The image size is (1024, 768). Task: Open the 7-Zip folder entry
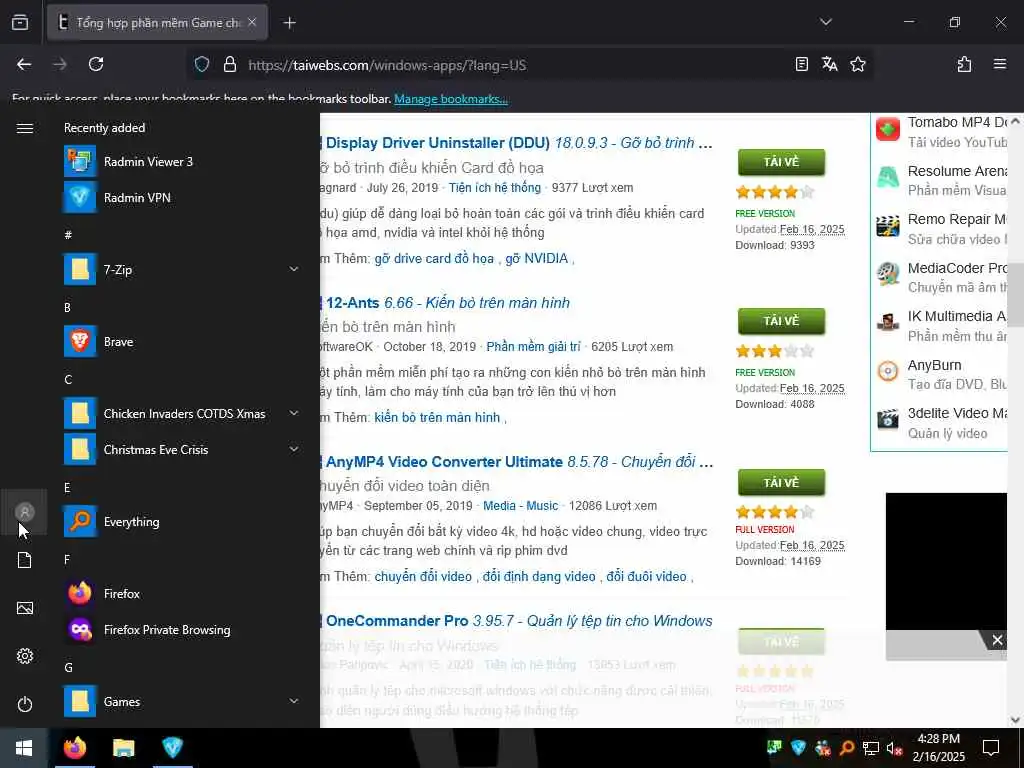coord(183,269)
